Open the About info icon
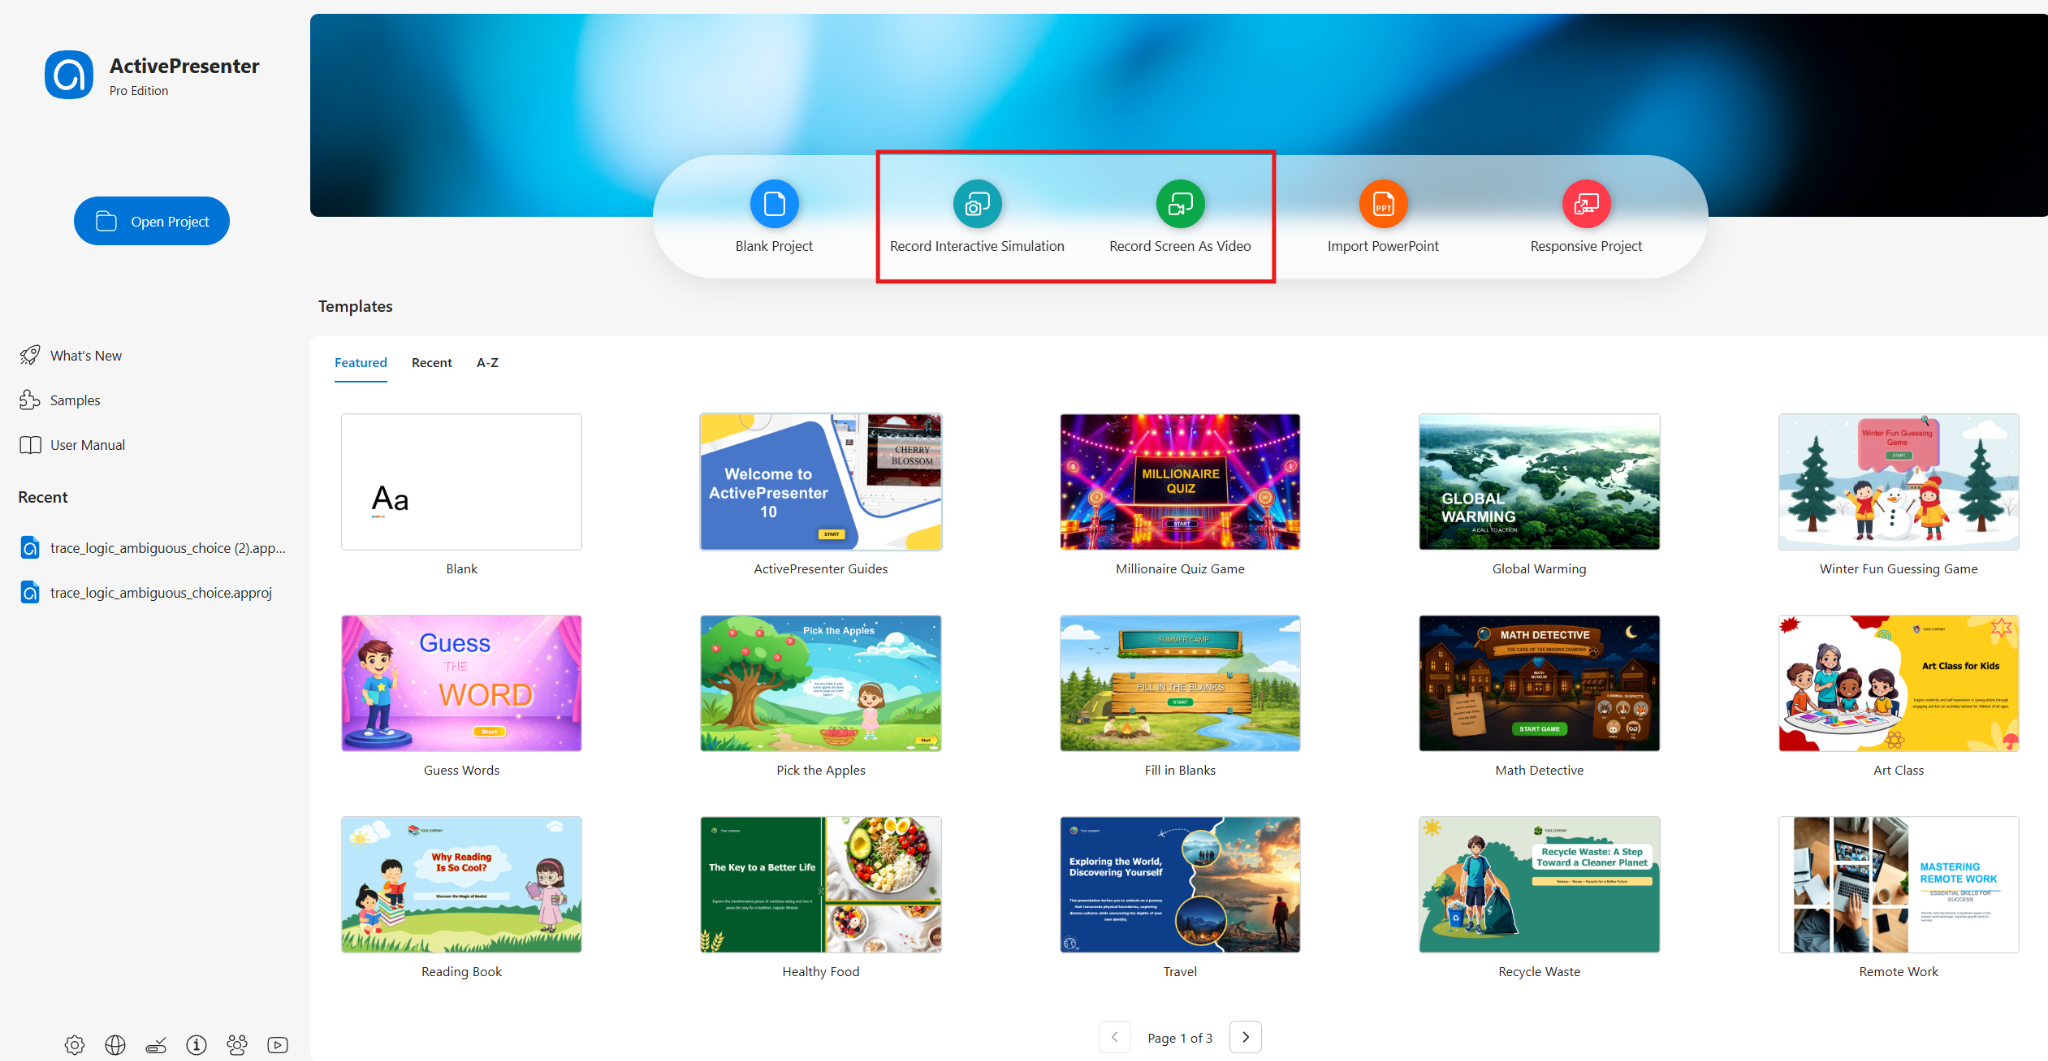The width and height of the screenshot is (2048, 1061). point(197,1045)
